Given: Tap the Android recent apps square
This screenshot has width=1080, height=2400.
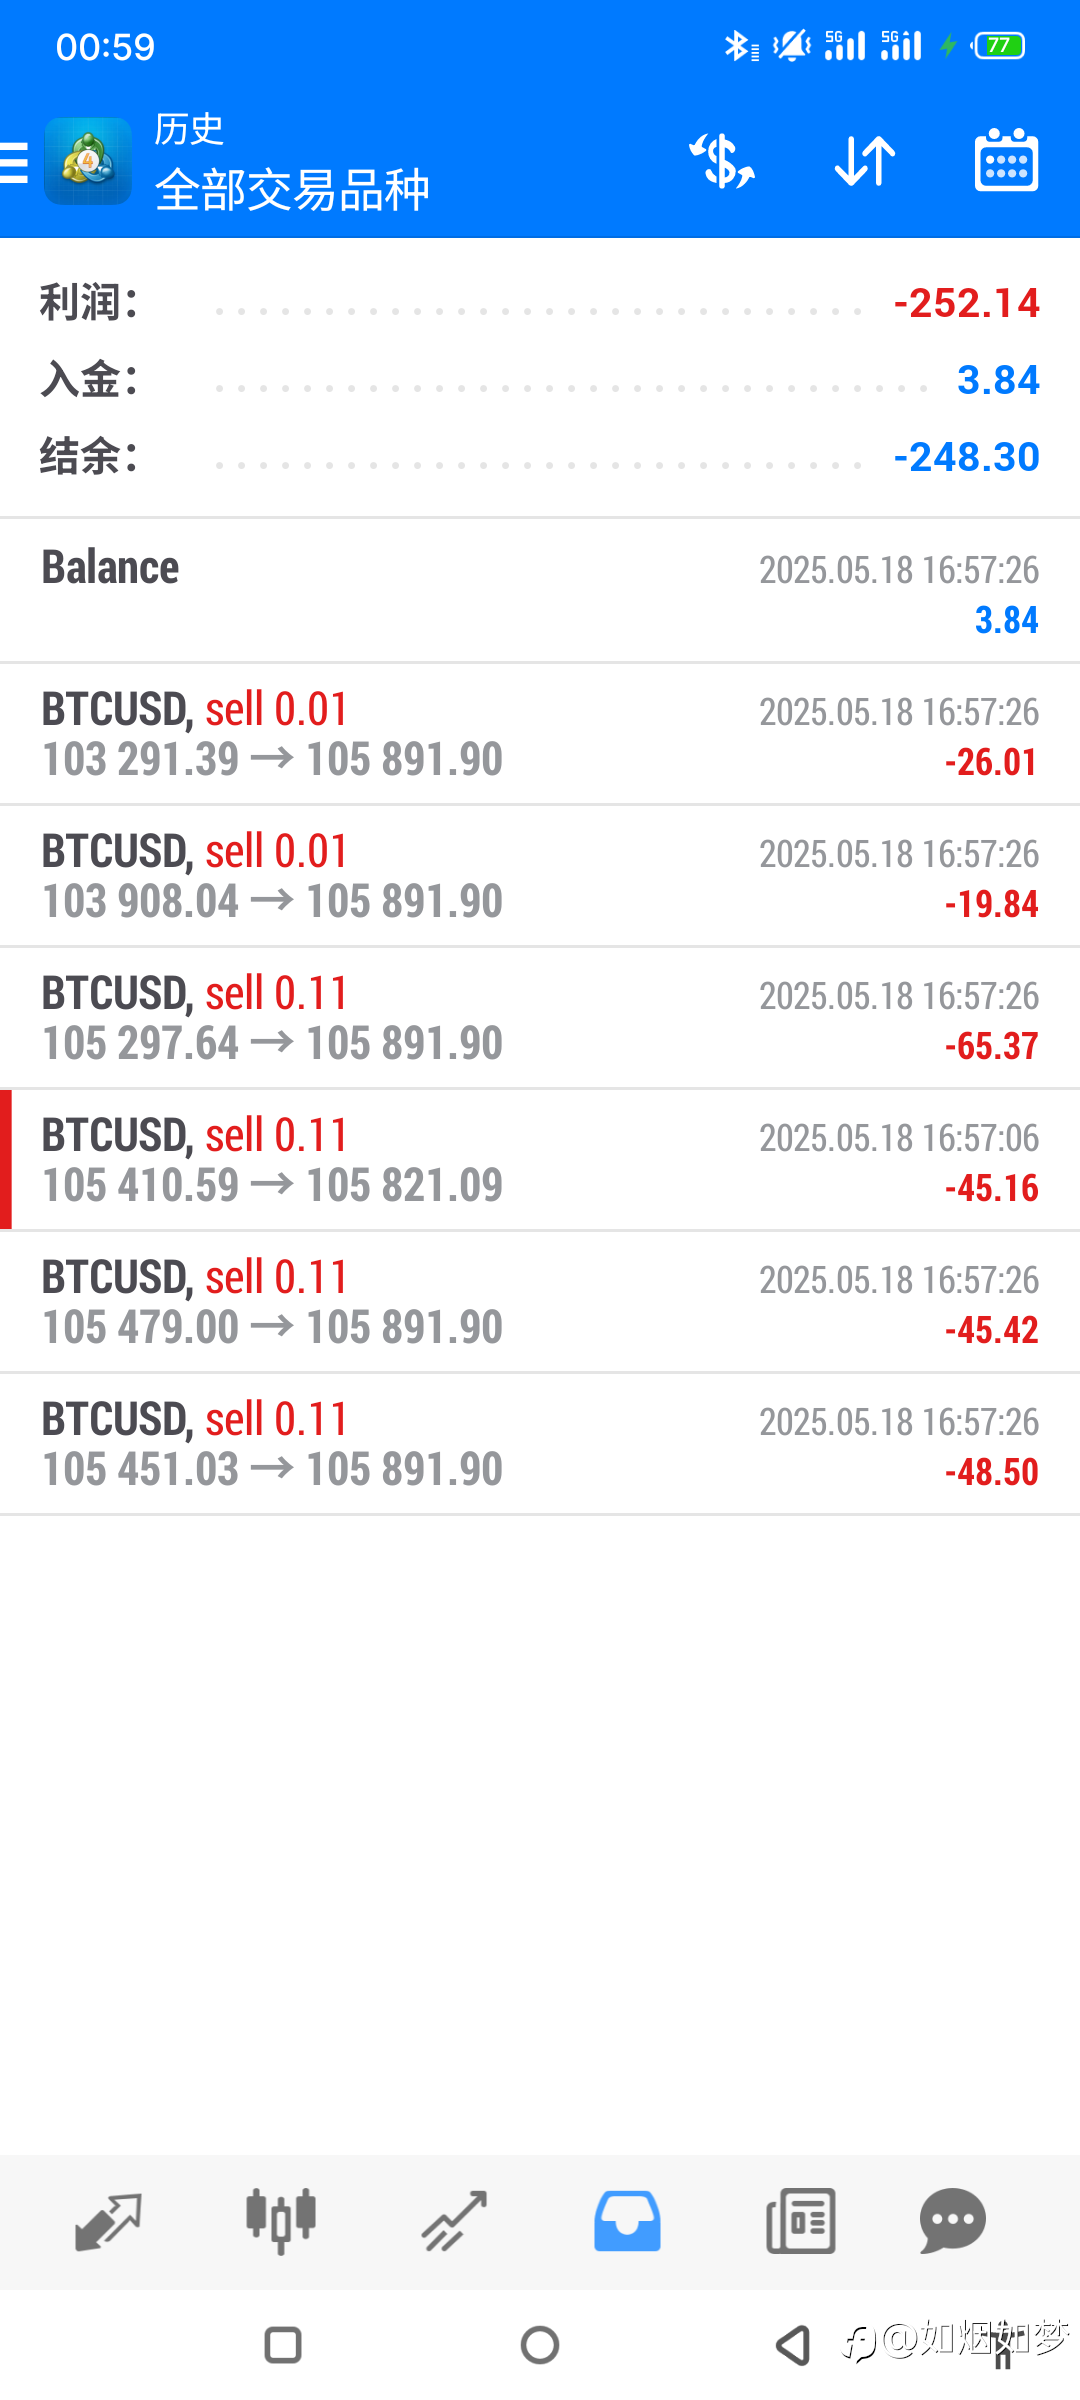Looking at the screenshot, I should (x=283, y=2345).
